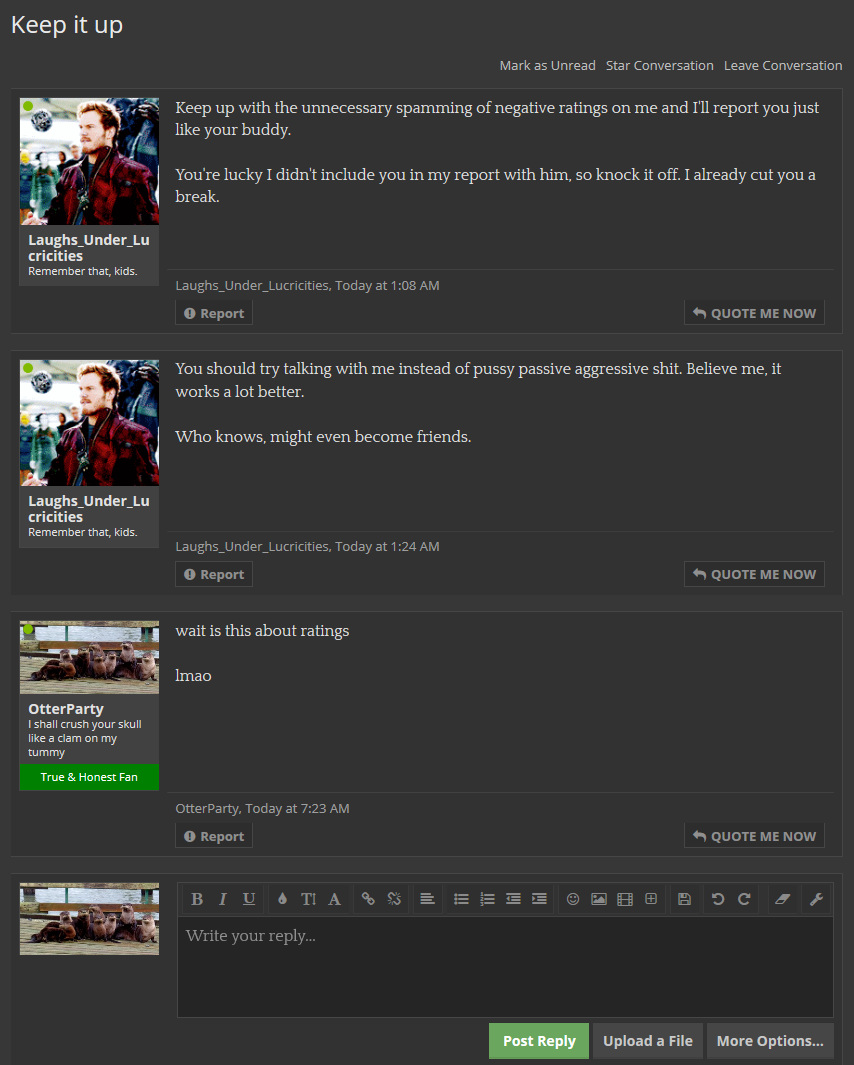Focus the Write your reply text area
Image resolution: width=854 pixels, height=1065 pixels.
[x=505, y=967]
